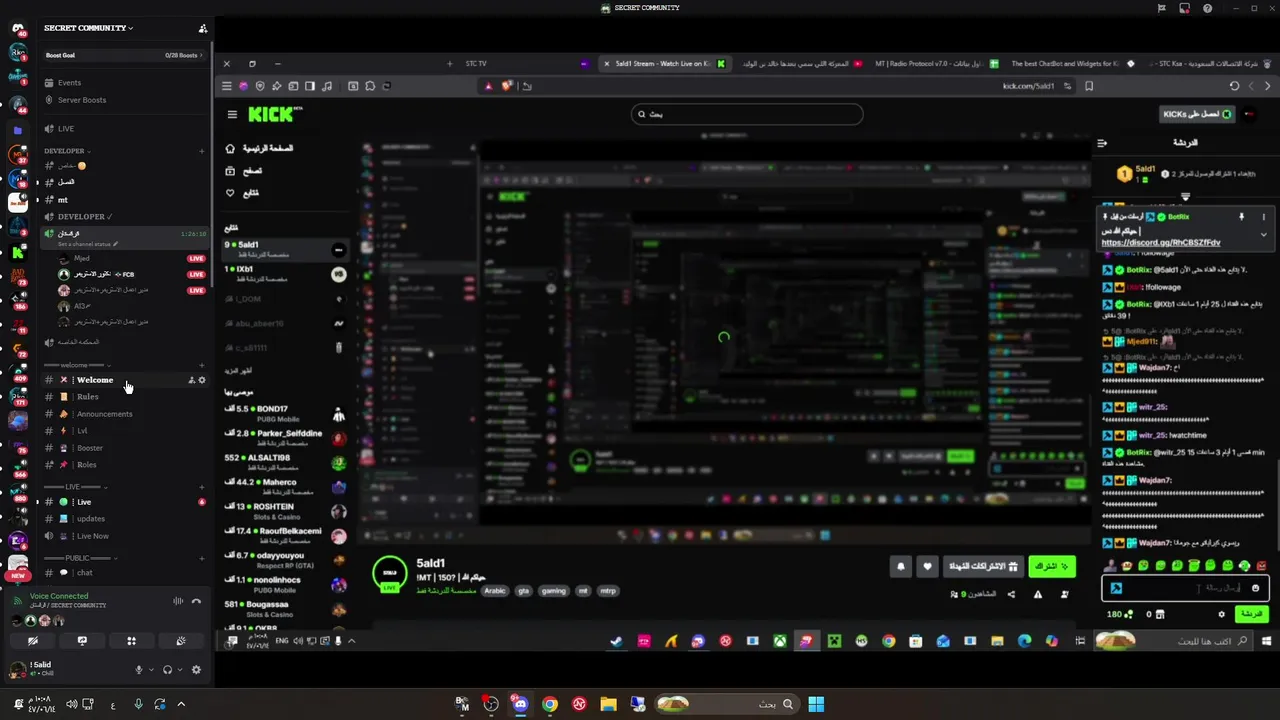The width and height of the screenshot is (1280, 720).
Task: Open the Boost Goal progress bar
Action: click(x=124, y=55)
